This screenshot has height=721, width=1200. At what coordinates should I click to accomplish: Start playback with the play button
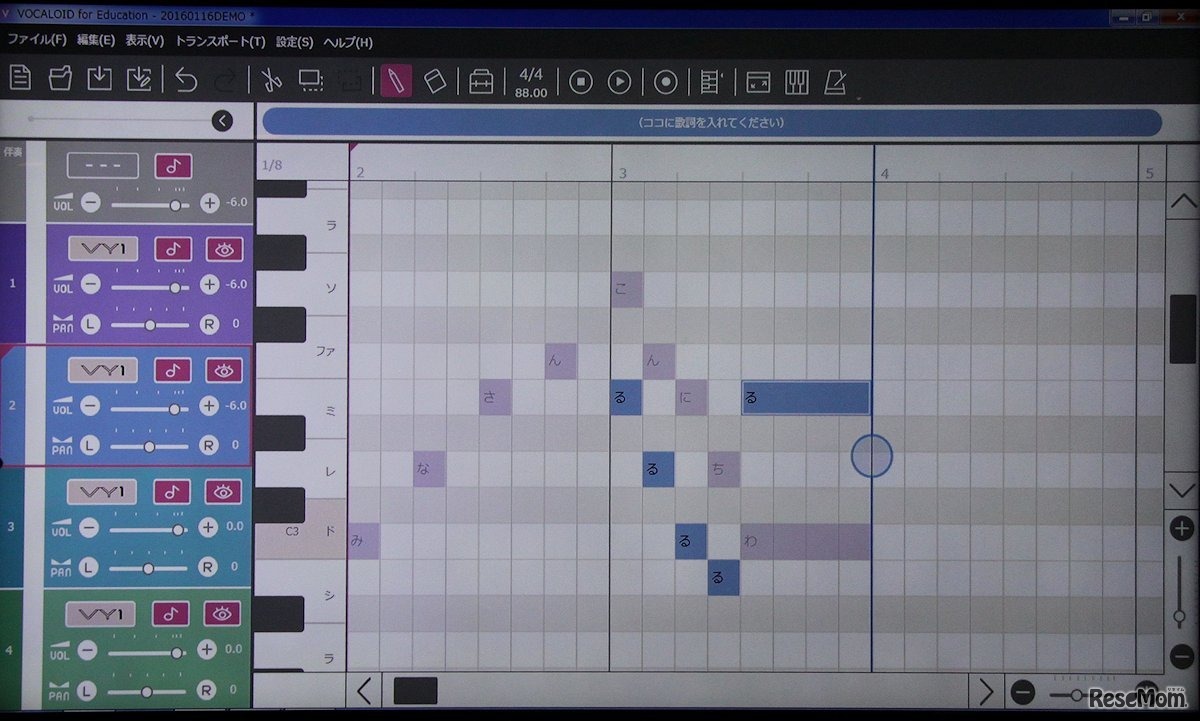coord(620,82)
